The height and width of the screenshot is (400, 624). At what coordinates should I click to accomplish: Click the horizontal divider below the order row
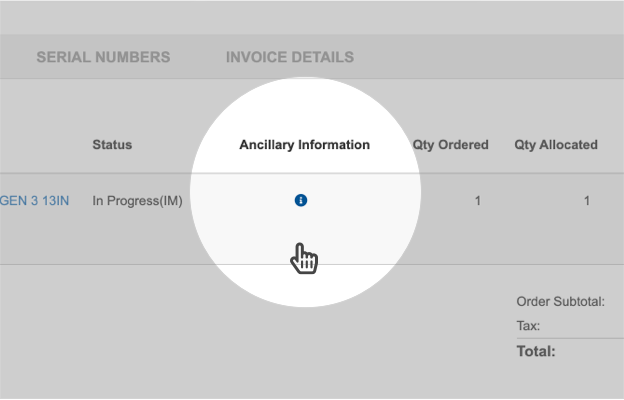coord(100,265)
